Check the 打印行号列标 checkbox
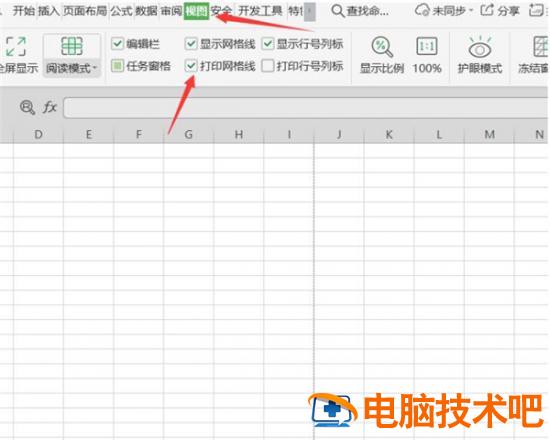This screenshot has width=550, height=440. [268, 66]
